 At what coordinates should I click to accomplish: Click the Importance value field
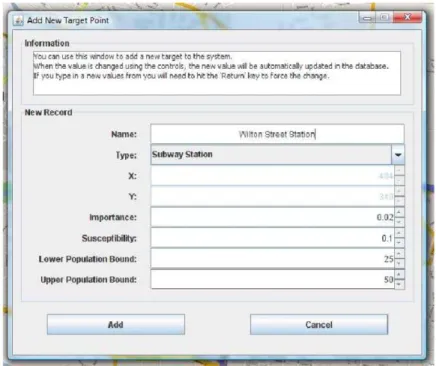click(x=273, y=217)
